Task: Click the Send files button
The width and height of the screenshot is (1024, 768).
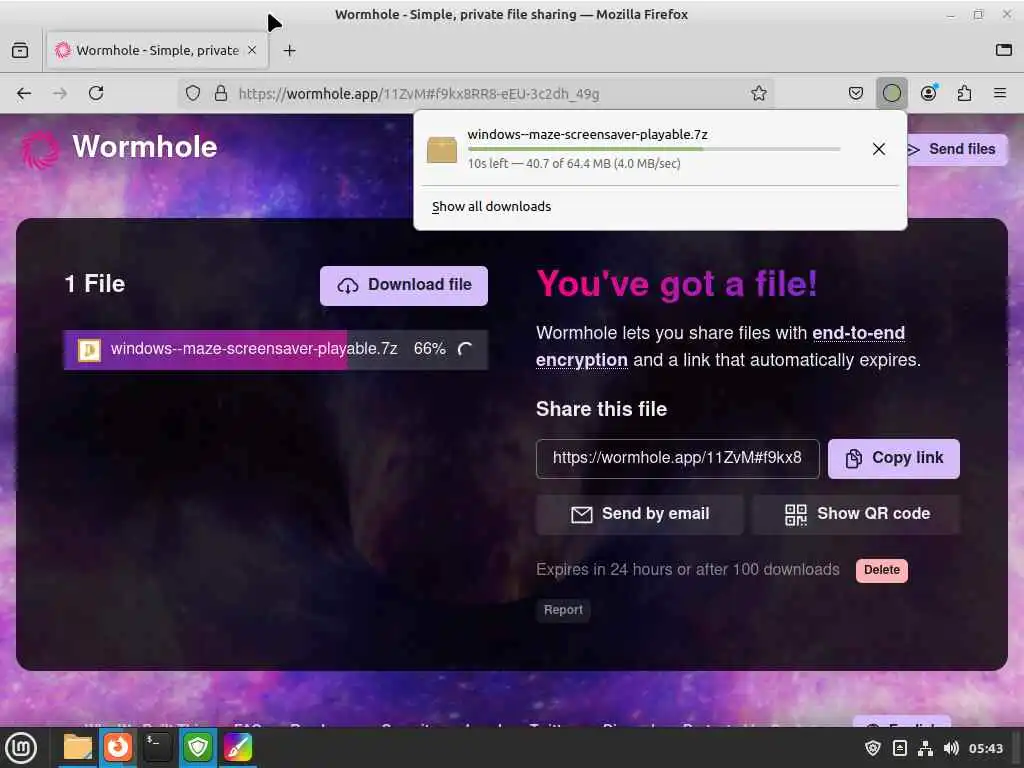Action: [x=953, y=149]
